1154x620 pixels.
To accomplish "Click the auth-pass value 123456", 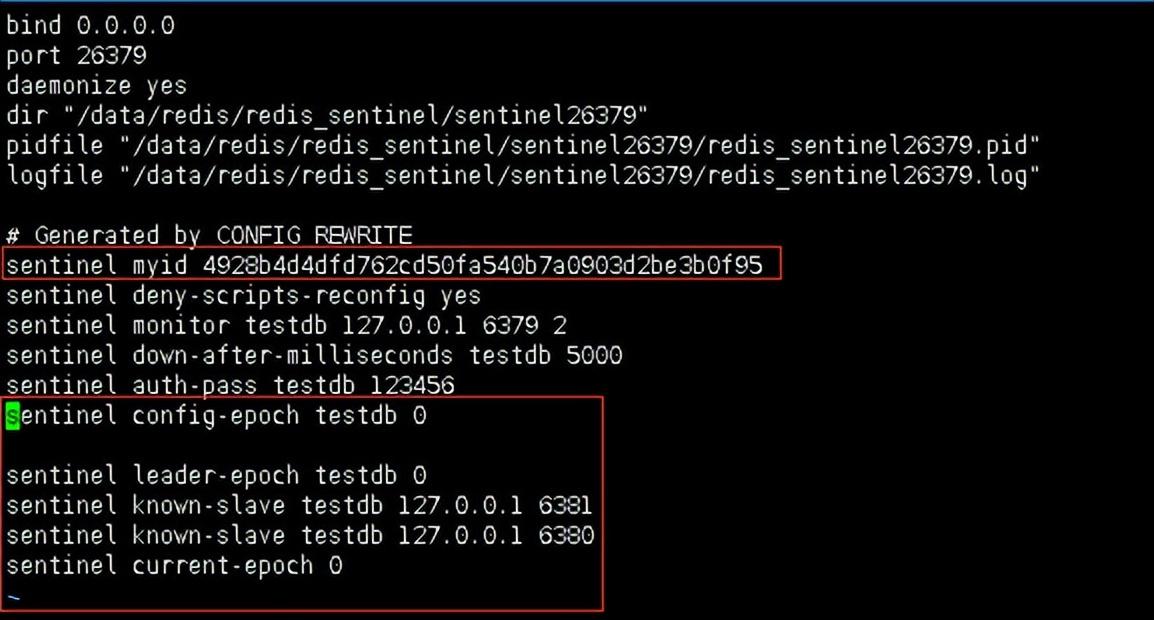I will tap(412, 386).
